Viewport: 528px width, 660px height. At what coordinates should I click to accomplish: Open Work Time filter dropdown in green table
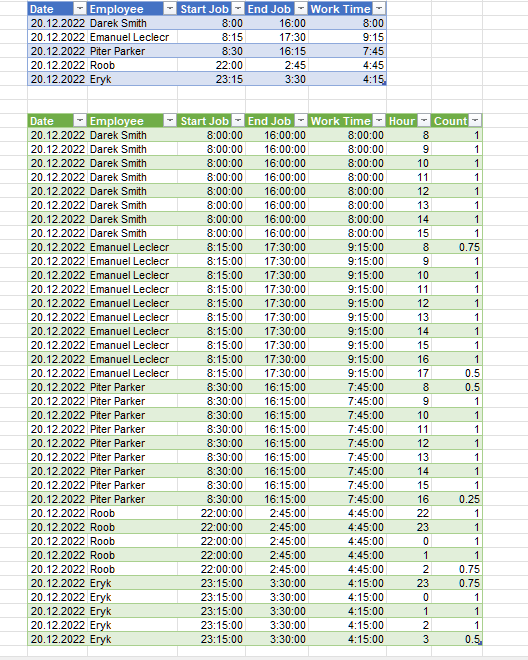(379, 121)
